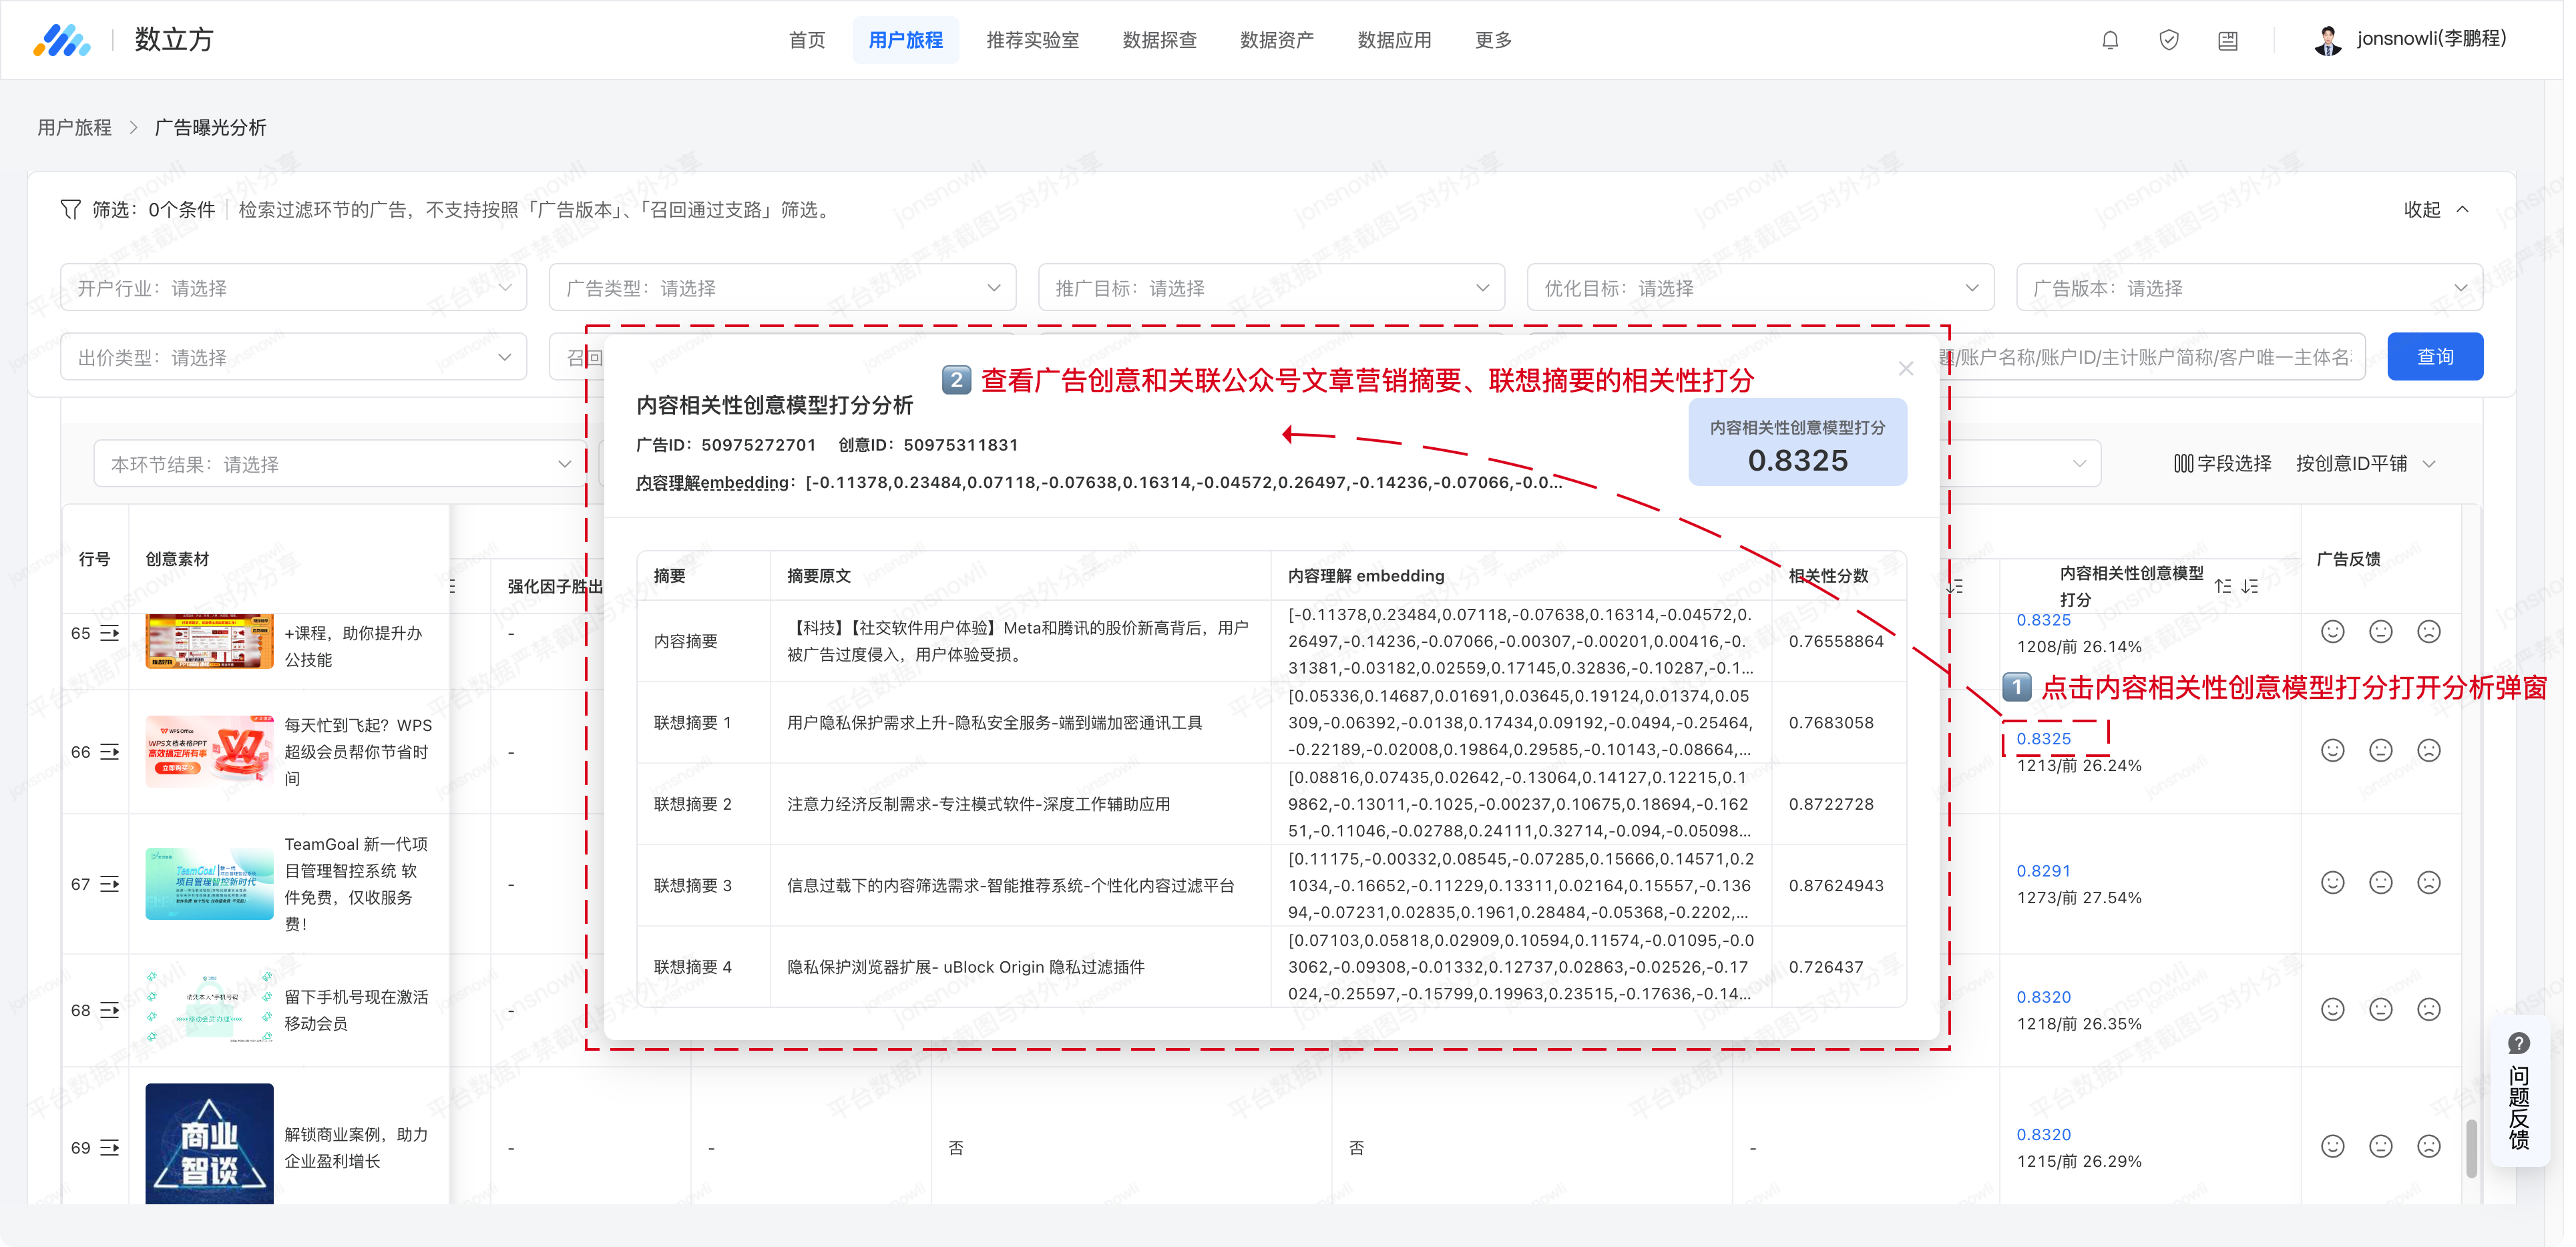Viewport: 2576px width, 1247px height.
Task: Click the smiley feedback face in row 65
Action: coord(2332,631)
